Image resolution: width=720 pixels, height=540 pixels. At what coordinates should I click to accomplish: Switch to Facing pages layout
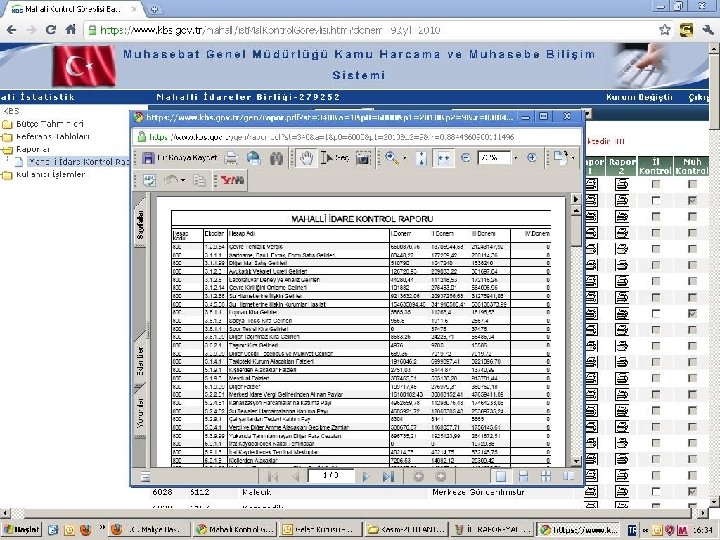568,477
